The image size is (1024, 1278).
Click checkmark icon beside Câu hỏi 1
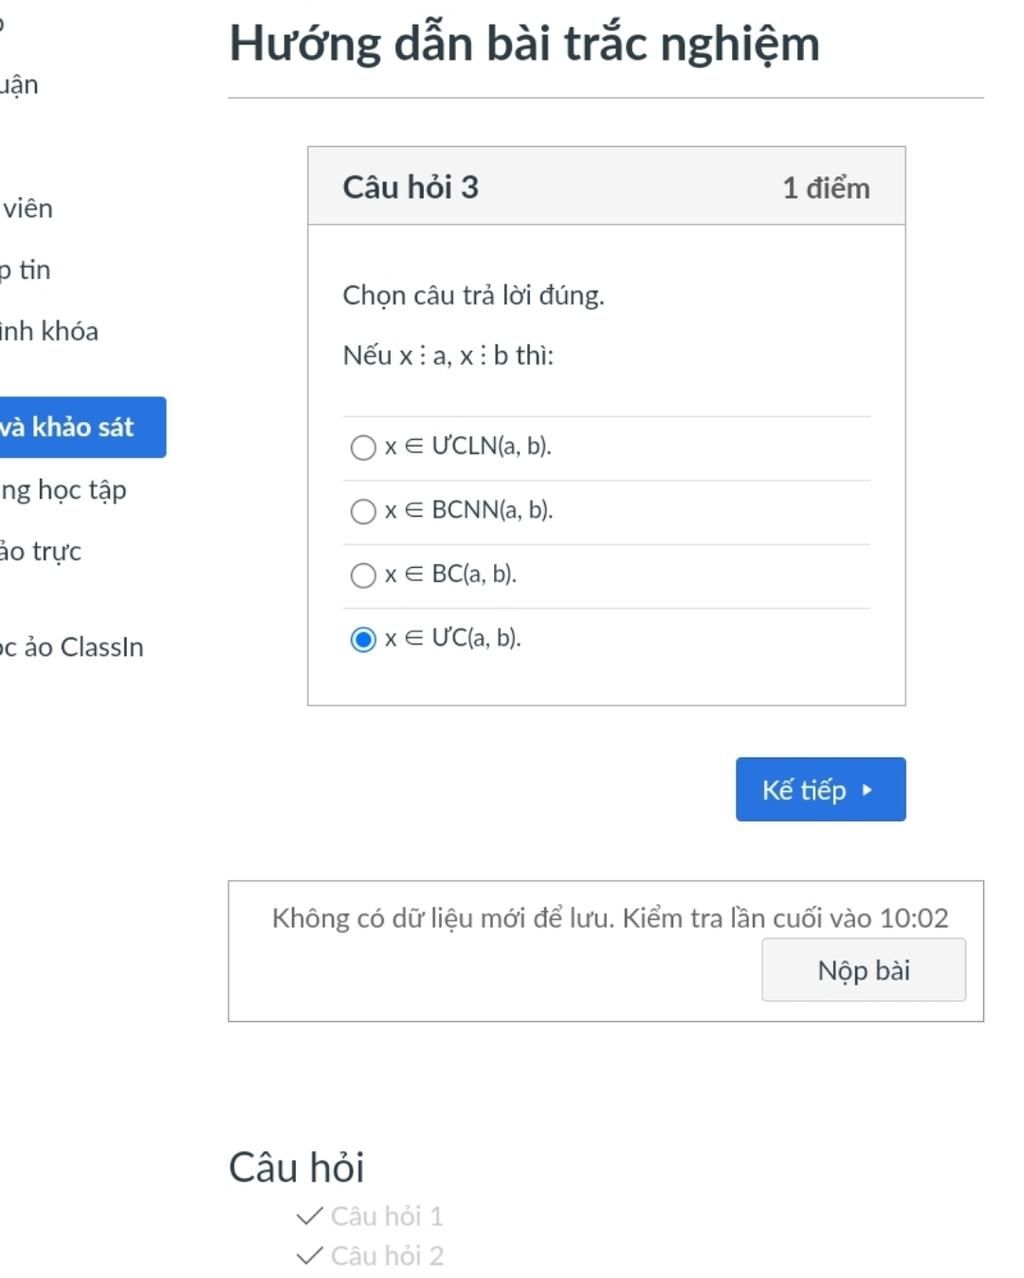tap(310, 1215)
